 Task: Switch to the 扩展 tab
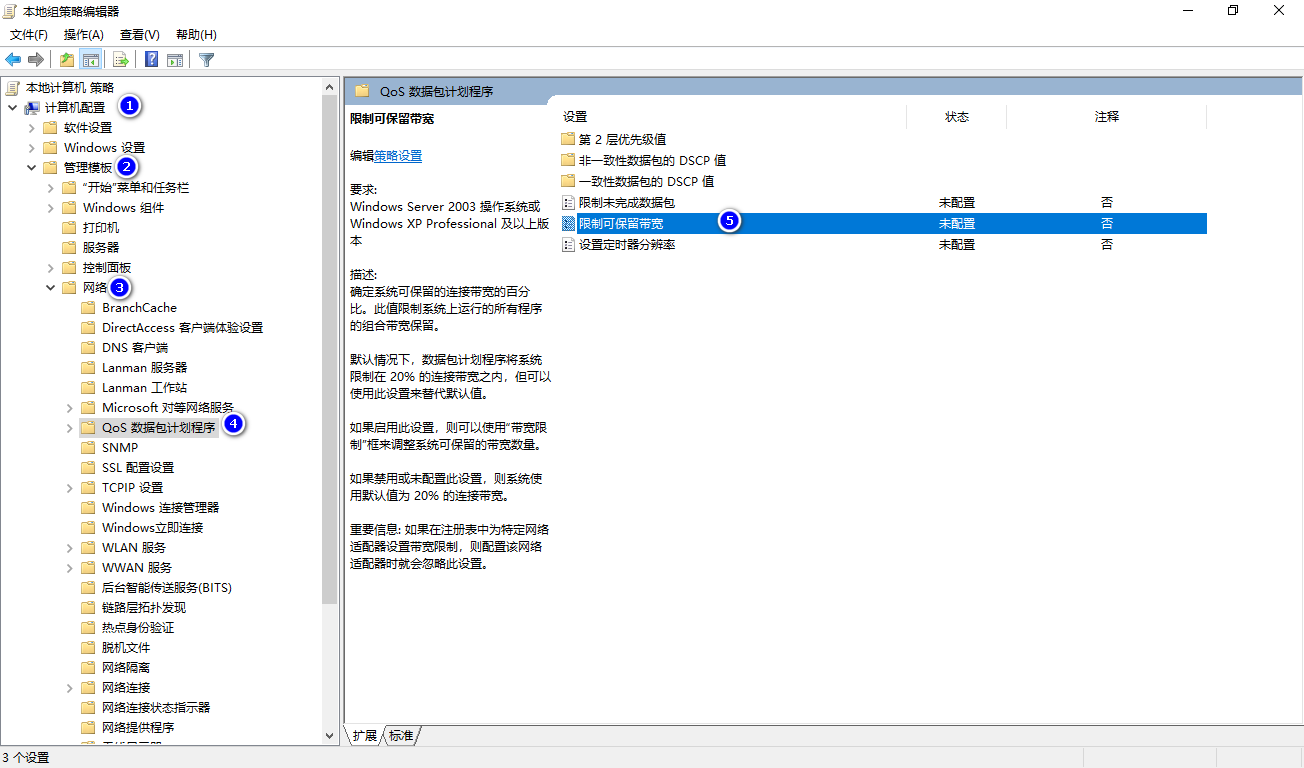pos(365,735)
